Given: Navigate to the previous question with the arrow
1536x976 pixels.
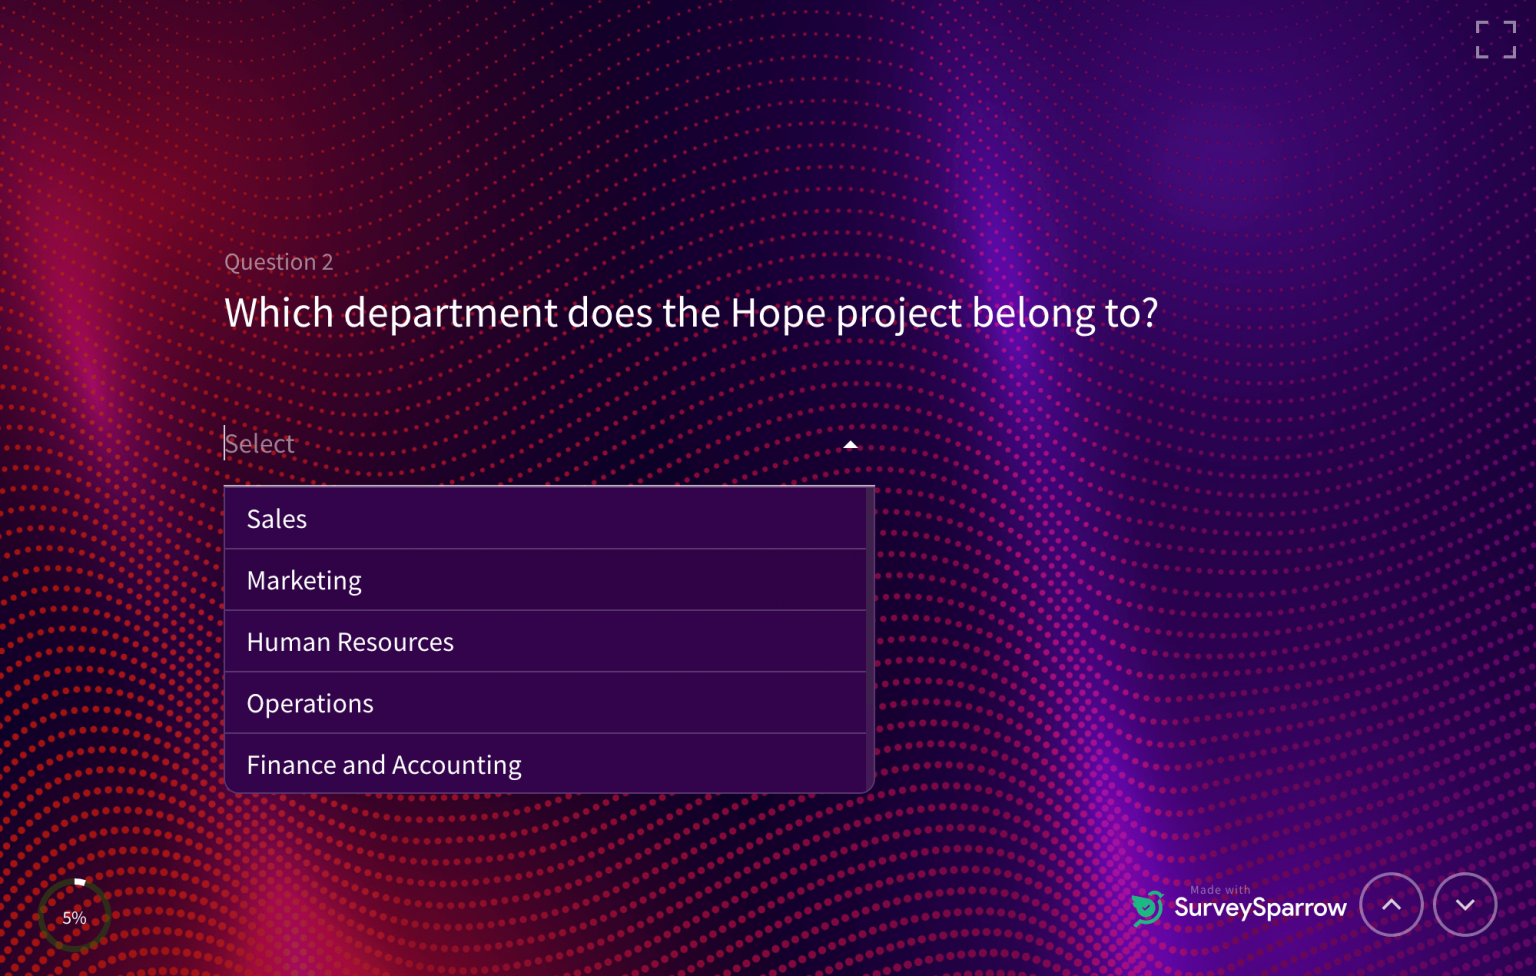Looking at the screenshot, I should coord(1391,904).
